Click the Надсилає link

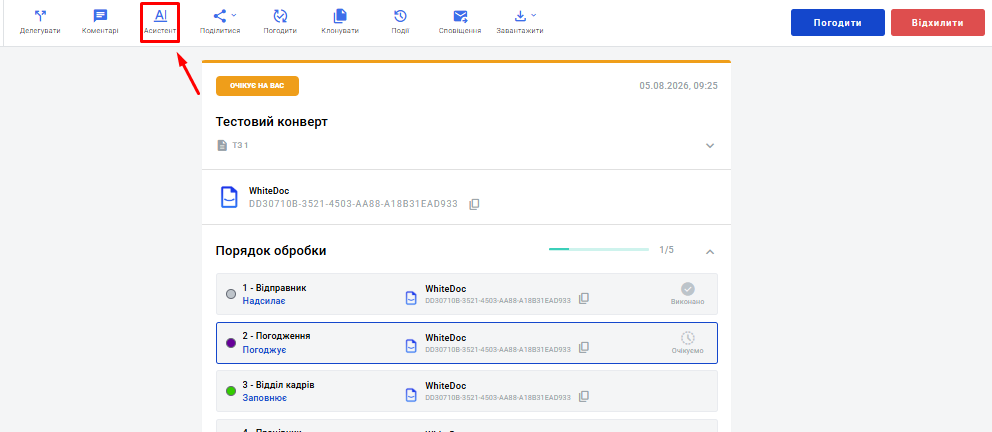coord(264,301)
